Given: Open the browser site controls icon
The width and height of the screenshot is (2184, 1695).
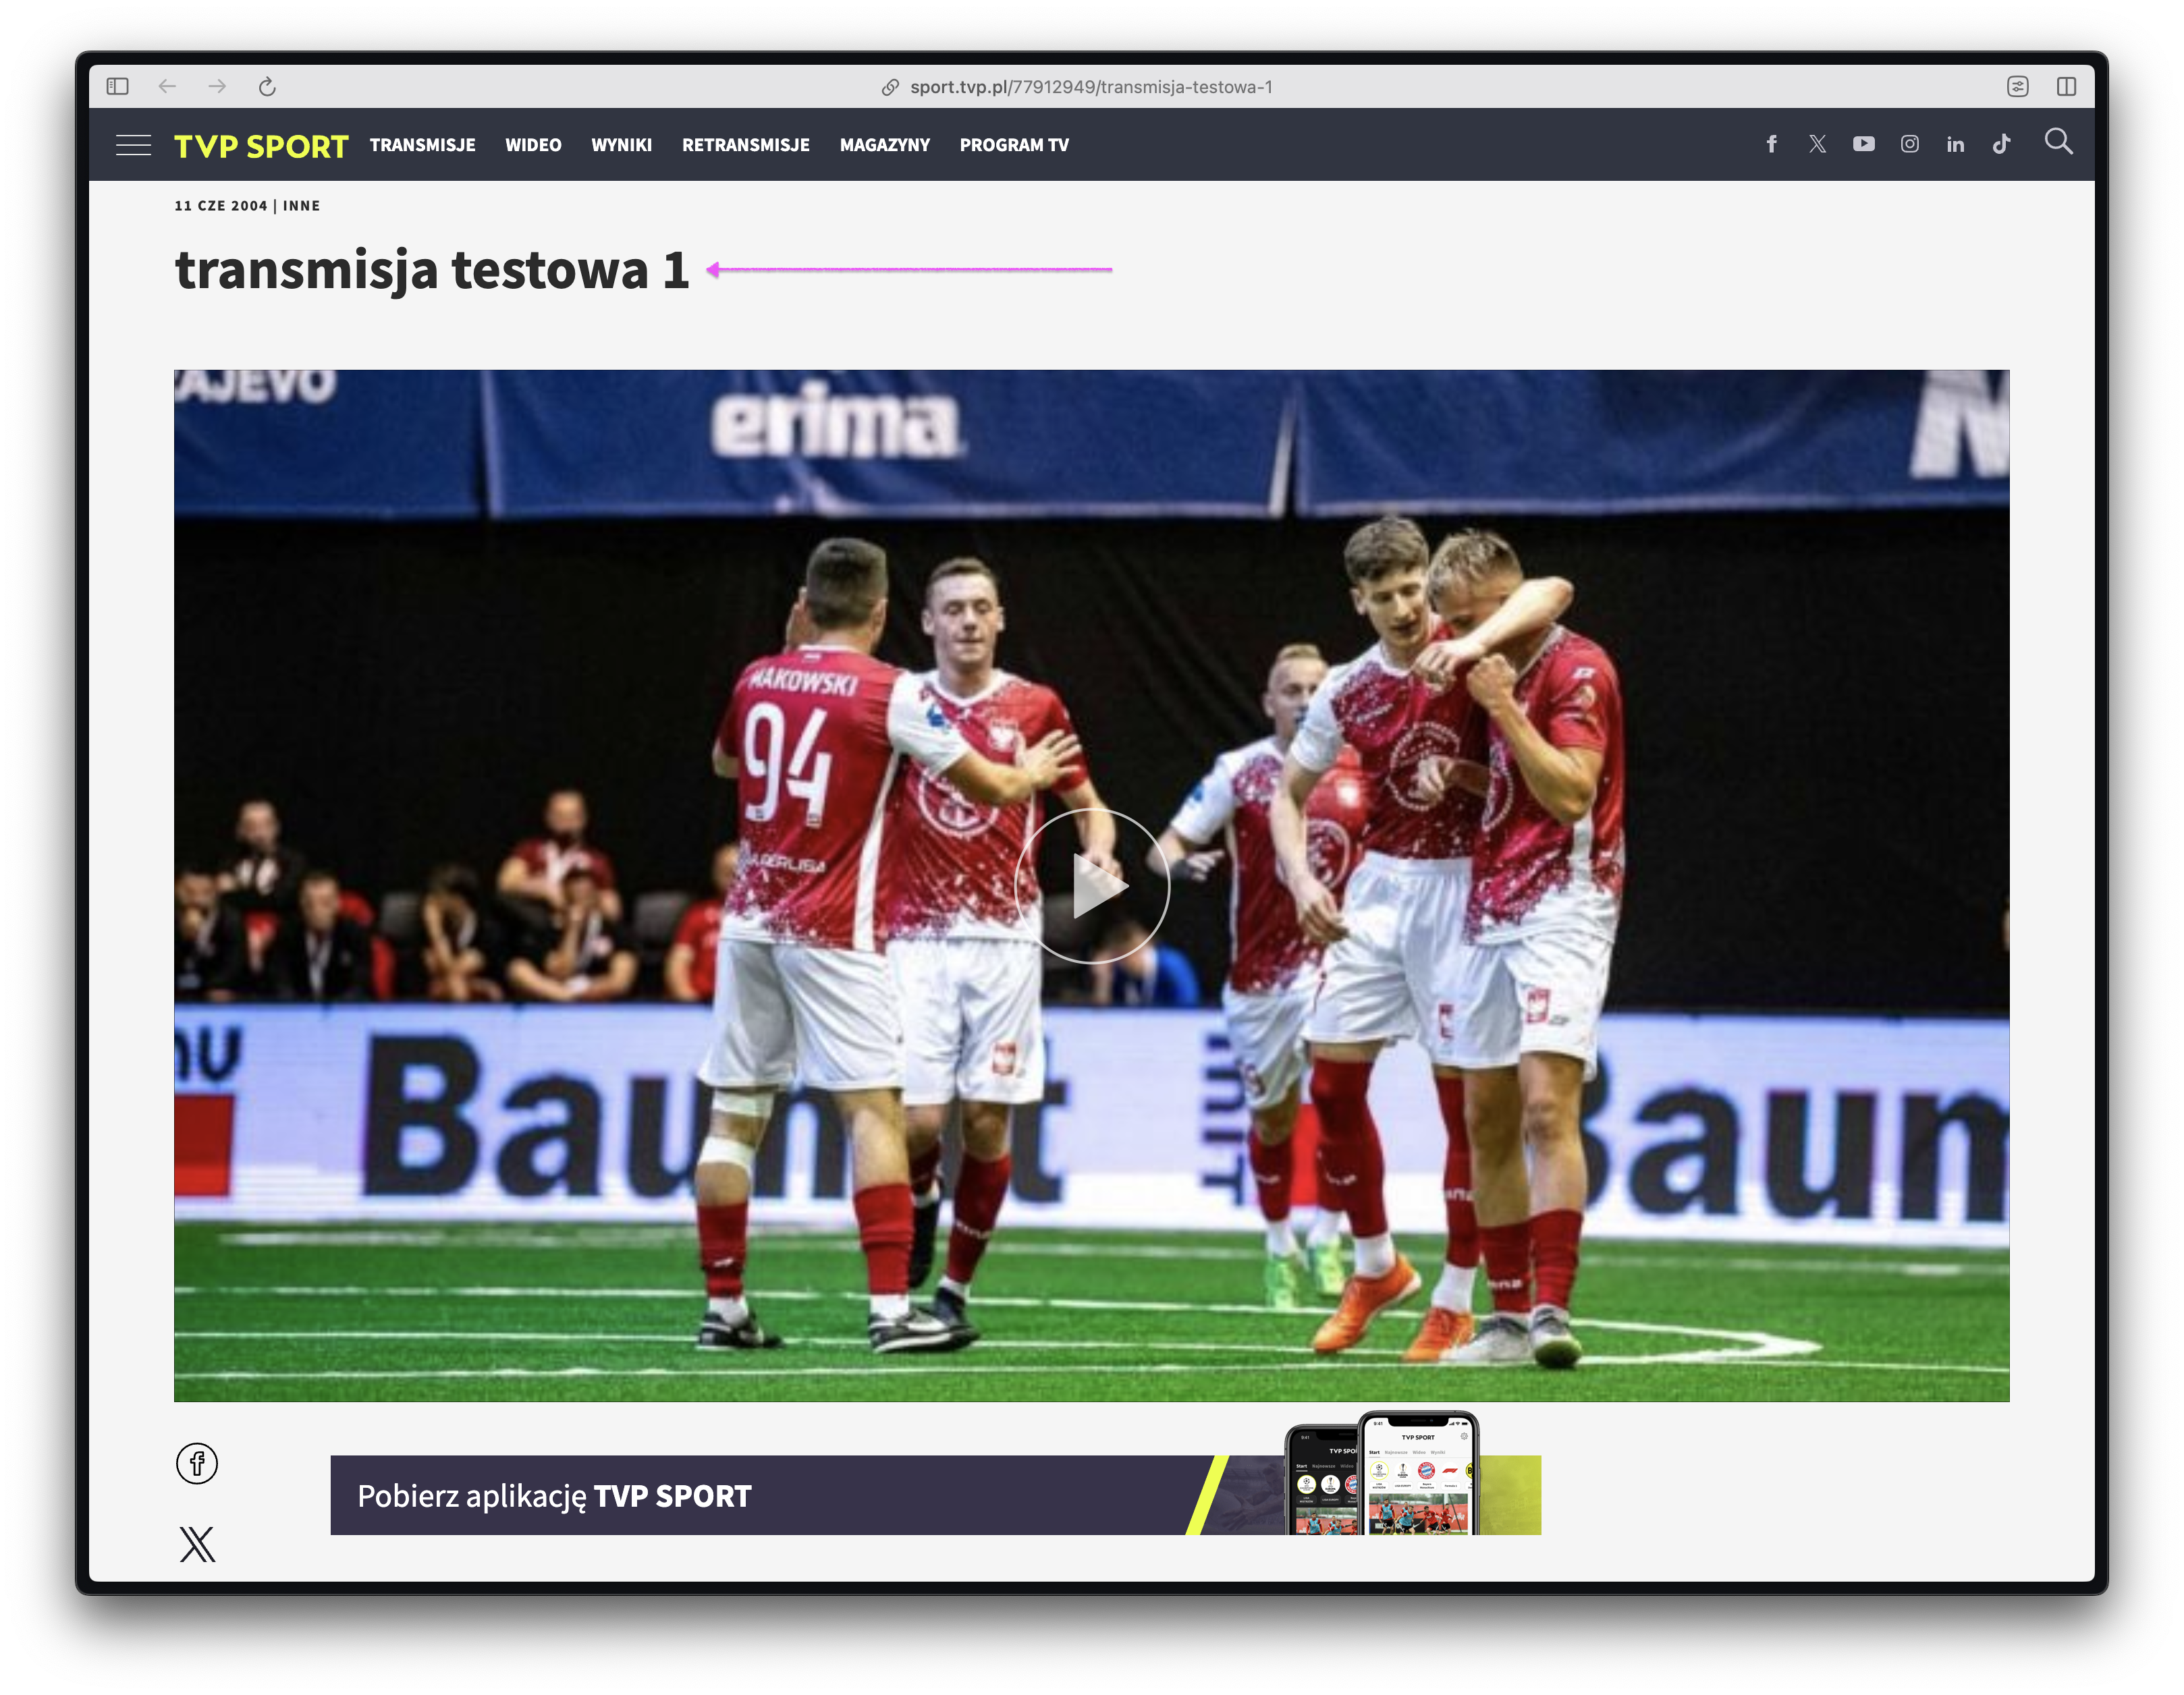Looking at the screenshot, I should (x=2018, y=86).
